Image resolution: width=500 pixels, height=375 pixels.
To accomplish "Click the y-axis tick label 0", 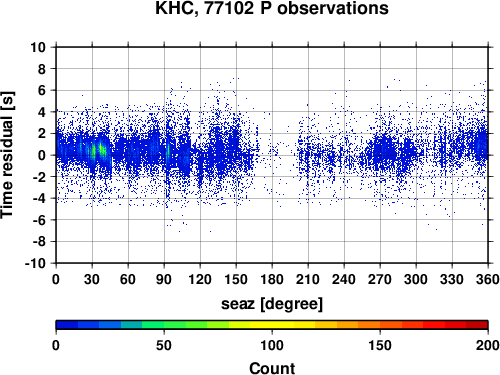I will (42, 155).
